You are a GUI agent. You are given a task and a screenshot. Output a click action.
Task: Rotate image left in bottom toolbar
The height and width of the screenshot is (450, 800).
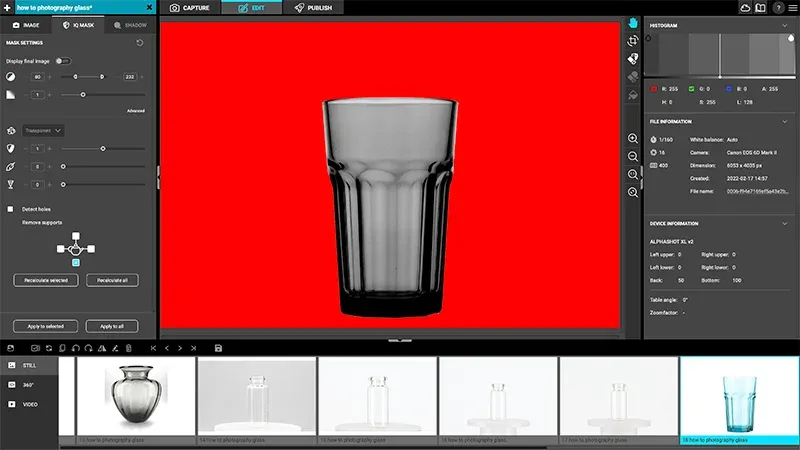click(76, 348)
